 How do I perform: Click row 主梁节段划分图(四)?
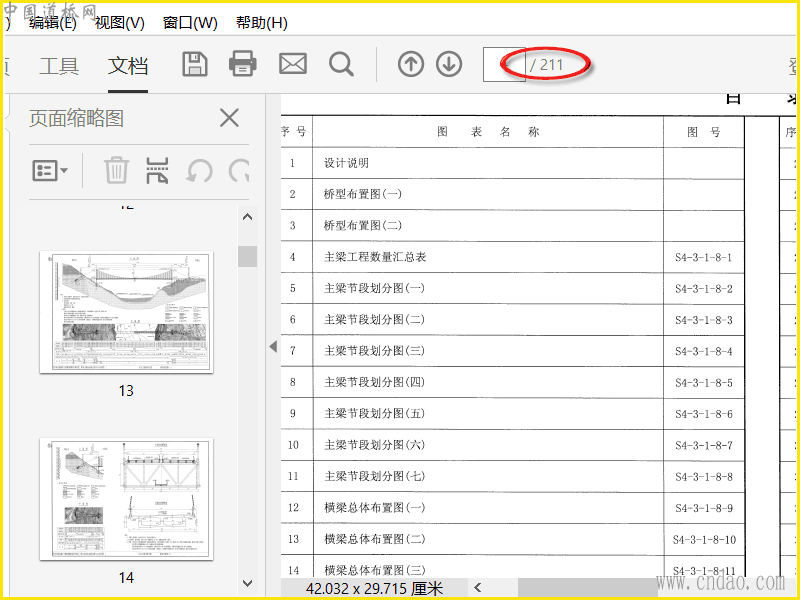[x=513, y=382]
